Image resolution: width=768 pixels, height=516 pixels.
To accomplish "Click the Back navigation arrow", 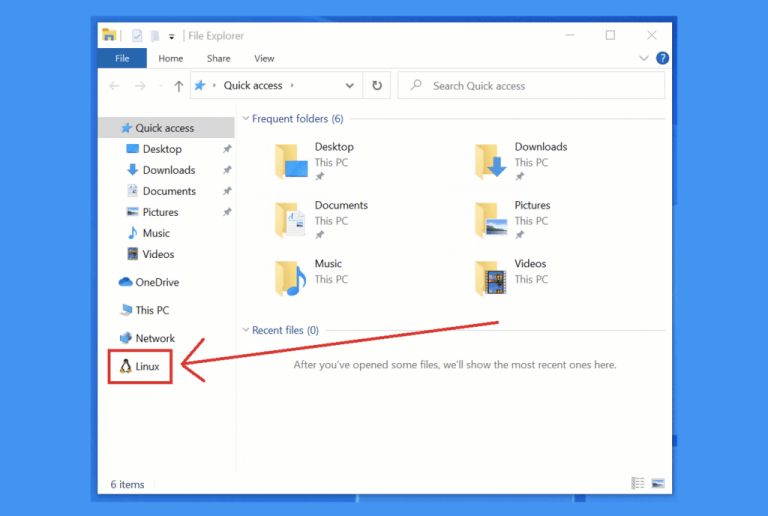I will [x=114, y=86].
